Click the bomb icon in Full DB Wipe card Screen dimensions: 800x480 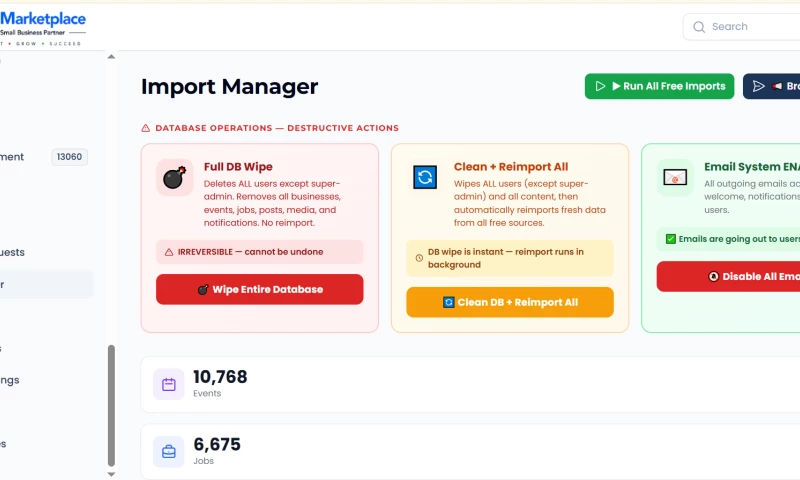click(x=174, y=178)
